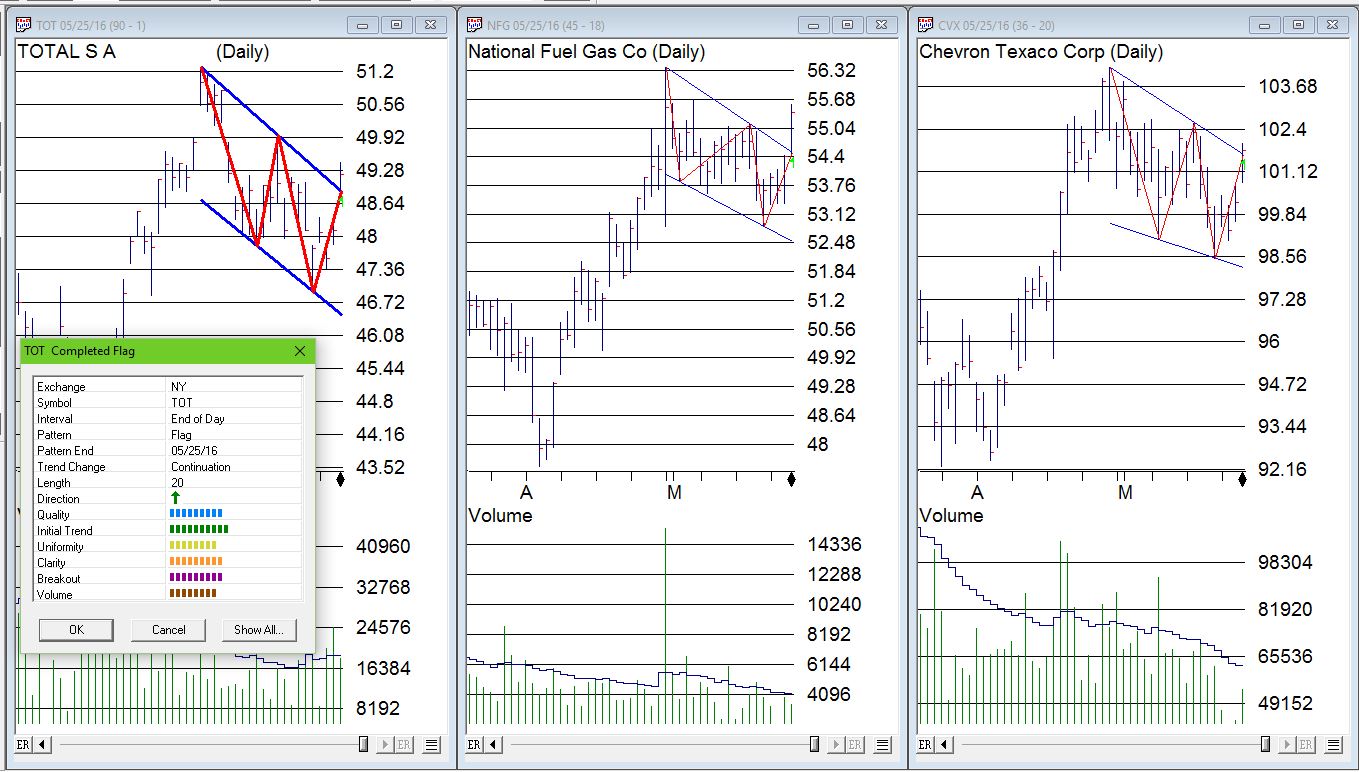The height and width of the screenshot is (772, 1359).
Task: Click the left ER button in CVX window
Action: coord(925,745)
